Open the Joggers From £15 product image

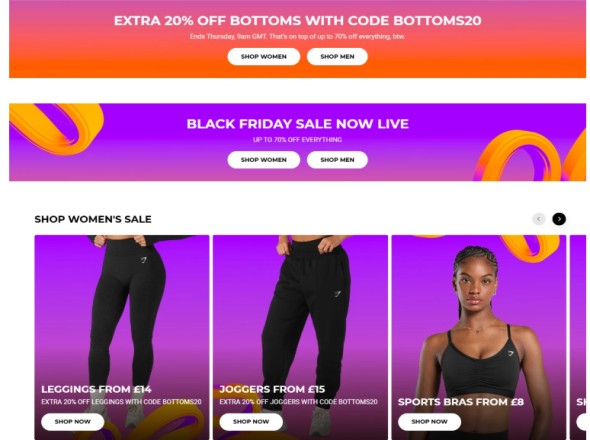(x=300, y=309)
